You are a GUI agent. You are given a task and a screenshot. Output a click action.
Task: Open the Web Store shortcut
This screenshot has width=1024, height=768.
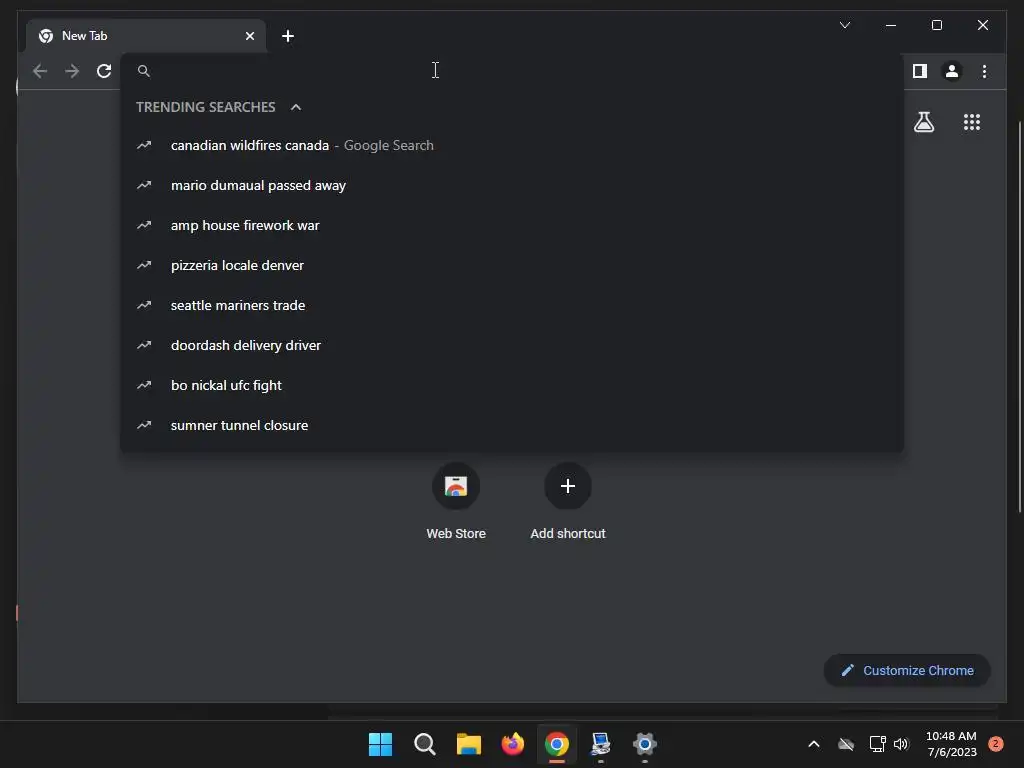point(456,502)
